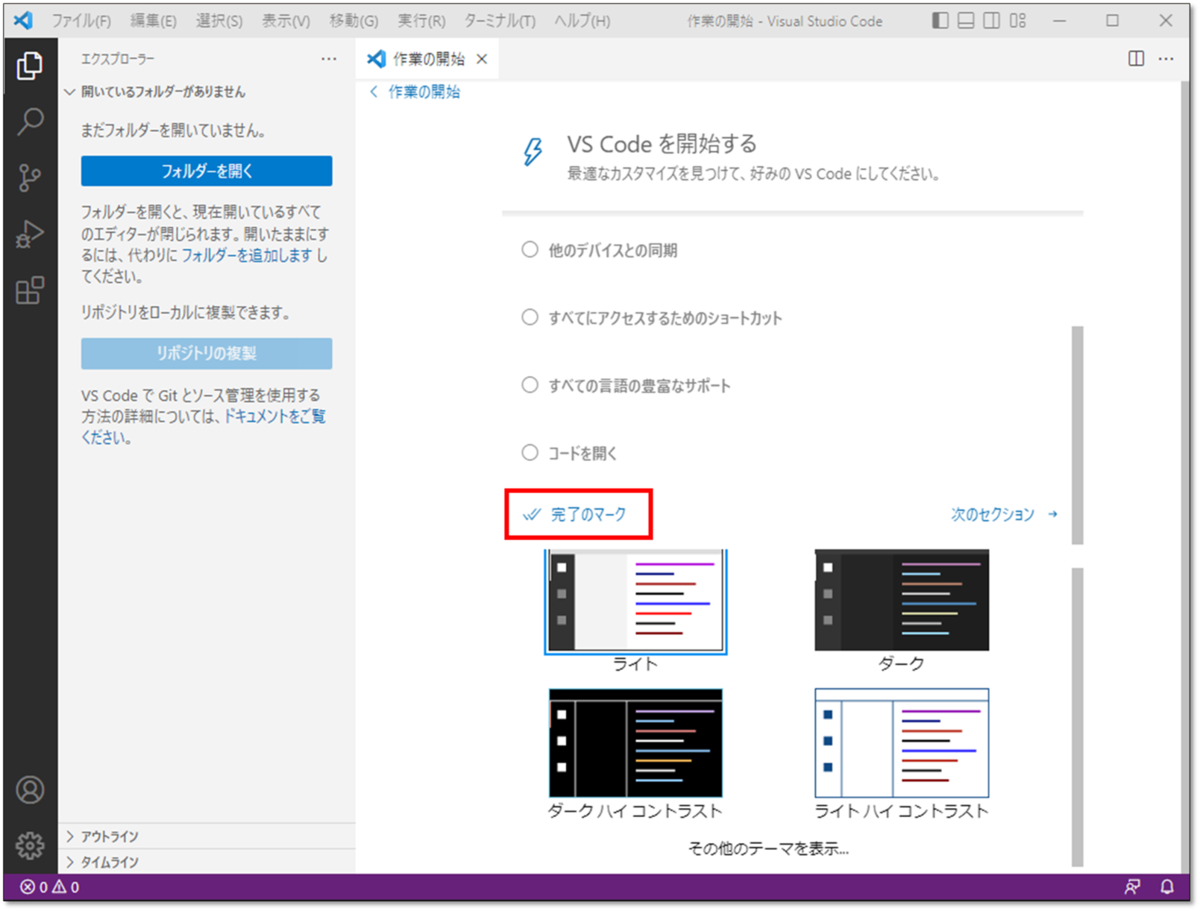Click errors and warnings status bar indicator
Viewport: 1200px width, 911px height.
point(50,887)
